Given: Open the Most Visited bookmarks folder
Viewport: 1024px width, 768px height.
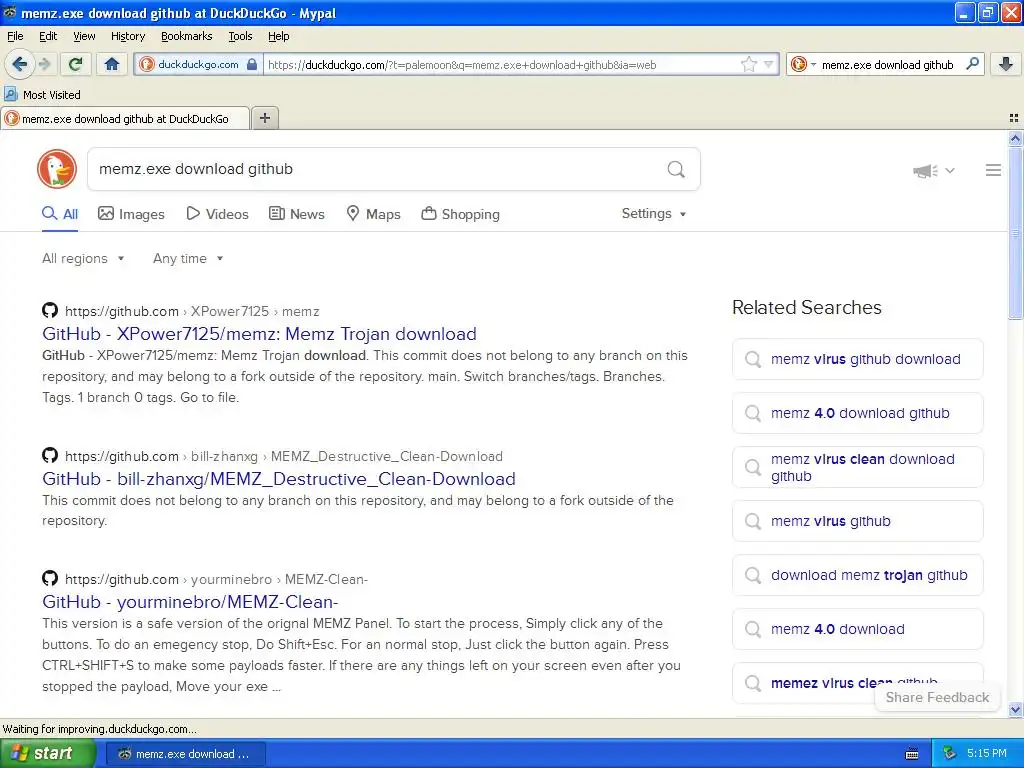Looking at the screenshot, I should [x=42, y=95].
